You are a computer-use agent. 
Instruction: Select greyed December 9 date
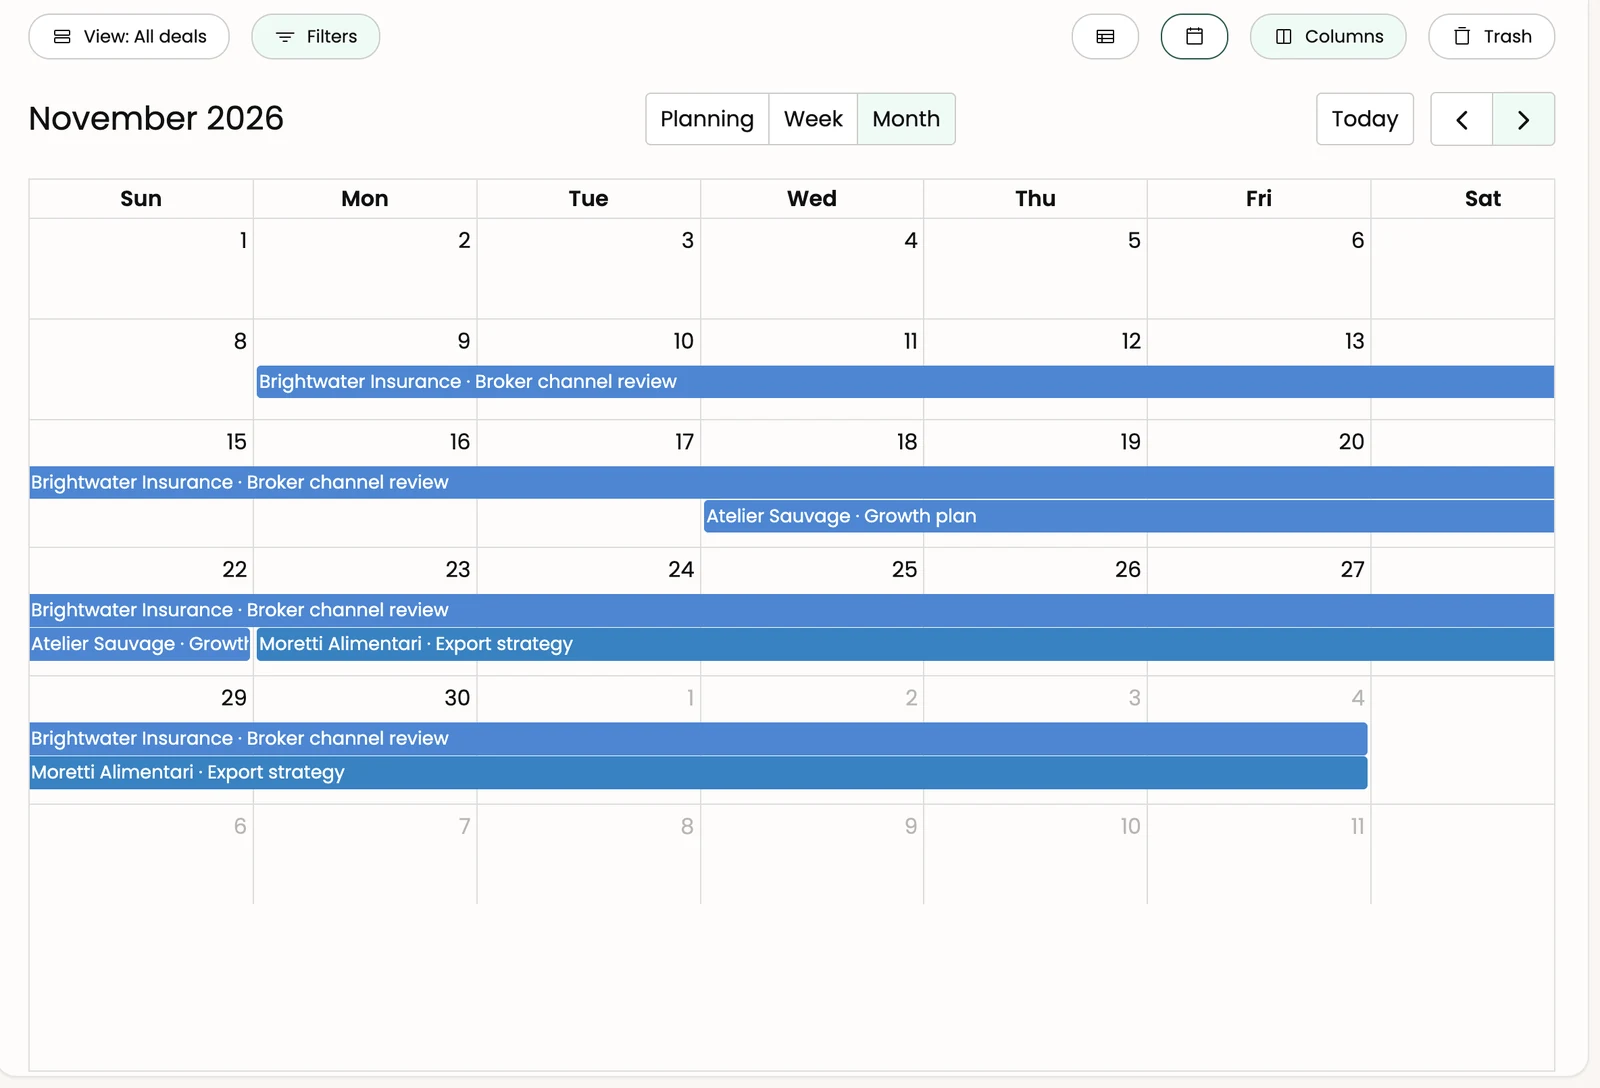pyautogui.click(x=910, y=826)
